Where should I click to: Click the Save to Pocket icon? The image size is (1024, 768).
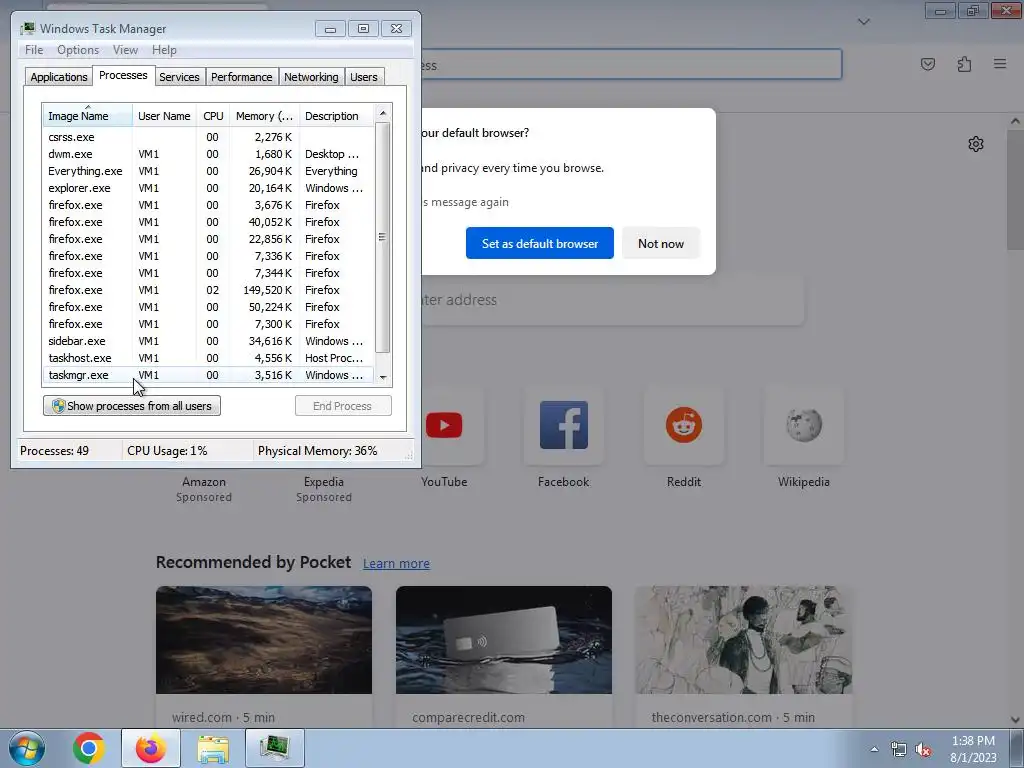(928, 64)
